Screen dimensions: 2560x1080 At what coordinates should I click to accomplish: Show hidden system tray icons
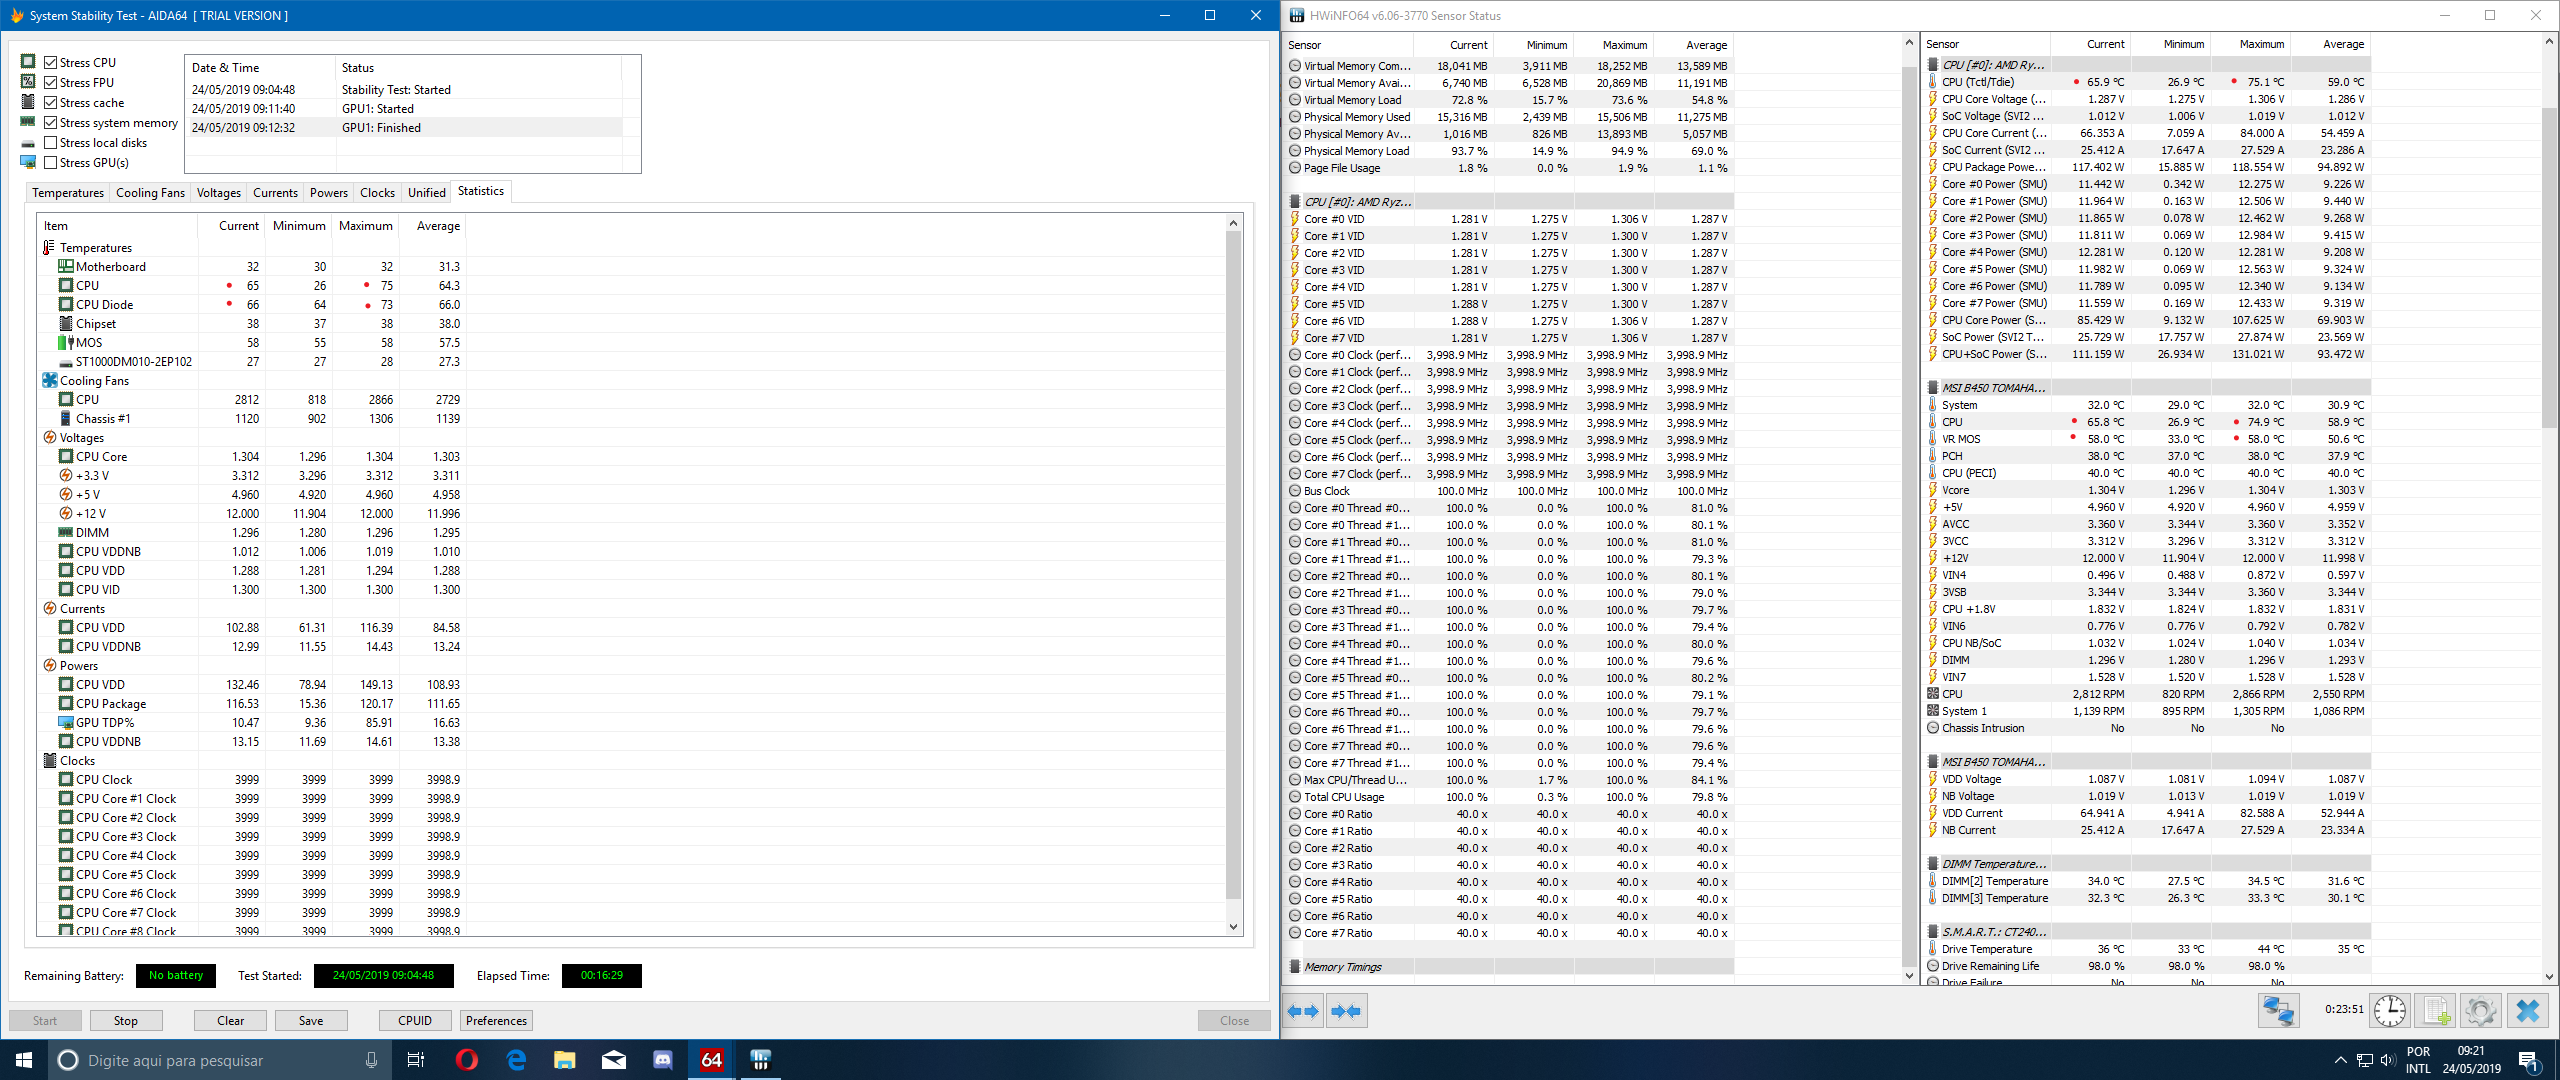[2340, 1060]
